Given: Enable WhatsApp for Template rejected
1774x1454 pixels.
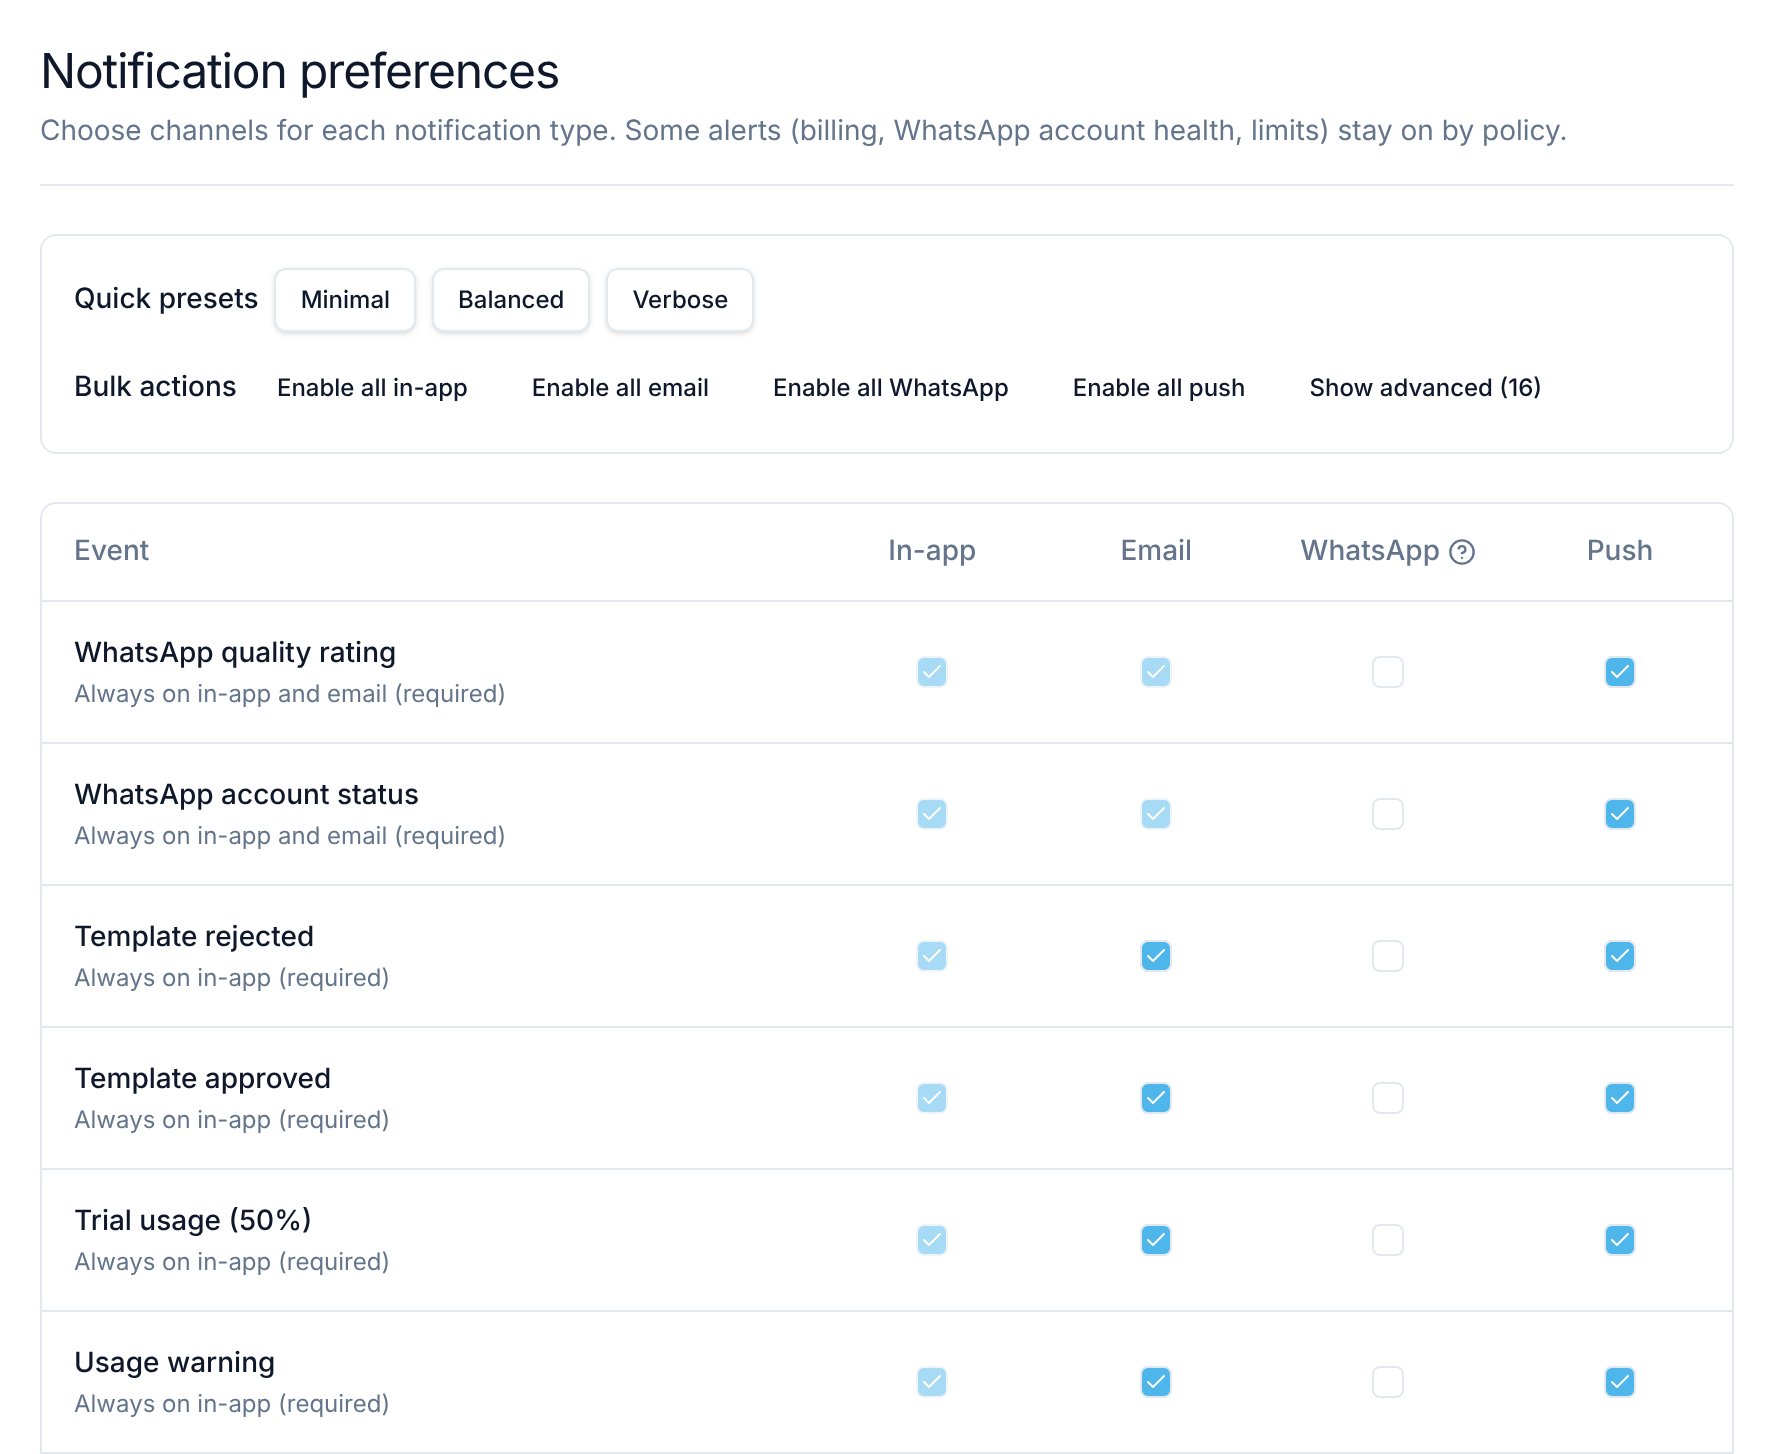Looking at the screenshot, I should (1388, 956).
